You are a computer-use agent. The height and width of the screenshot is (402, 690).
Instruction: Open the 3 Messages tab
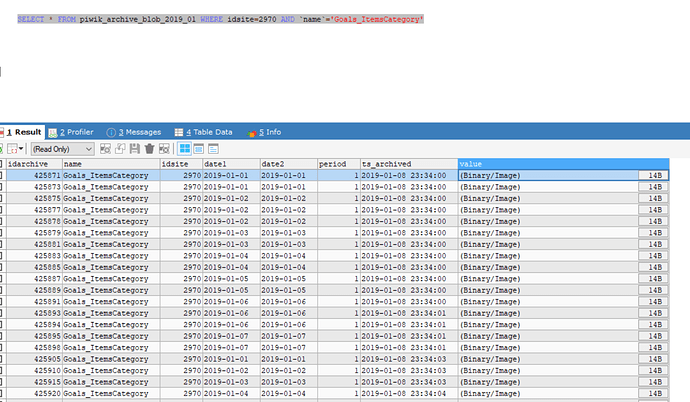[x=134, y=132]
